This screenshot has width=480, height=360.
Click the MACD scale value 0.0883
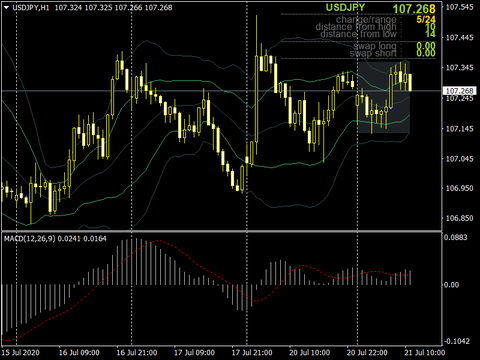tap(456, 237)
